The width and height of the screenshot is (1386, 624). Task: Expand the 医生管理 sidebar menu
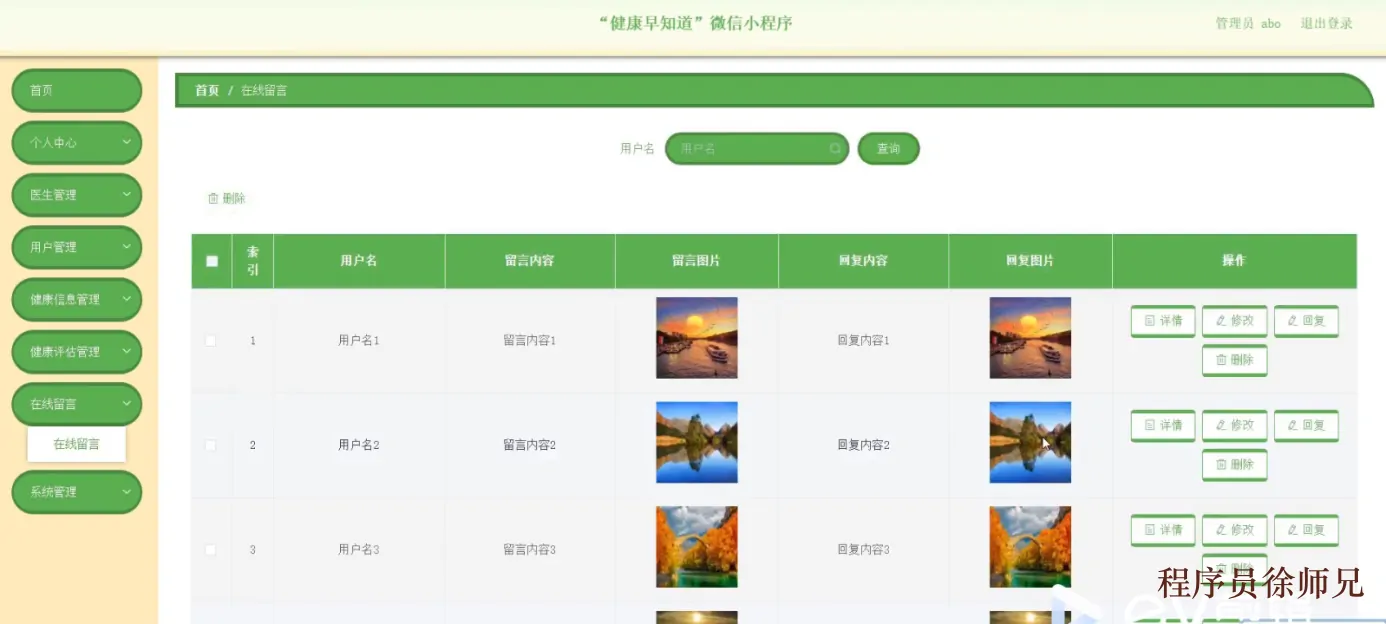(x=76, y=195)
